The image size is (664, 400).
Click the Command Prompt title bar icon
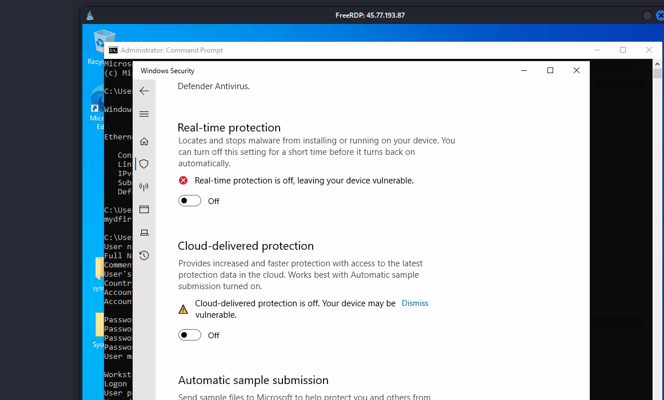[x=113, y=50]
